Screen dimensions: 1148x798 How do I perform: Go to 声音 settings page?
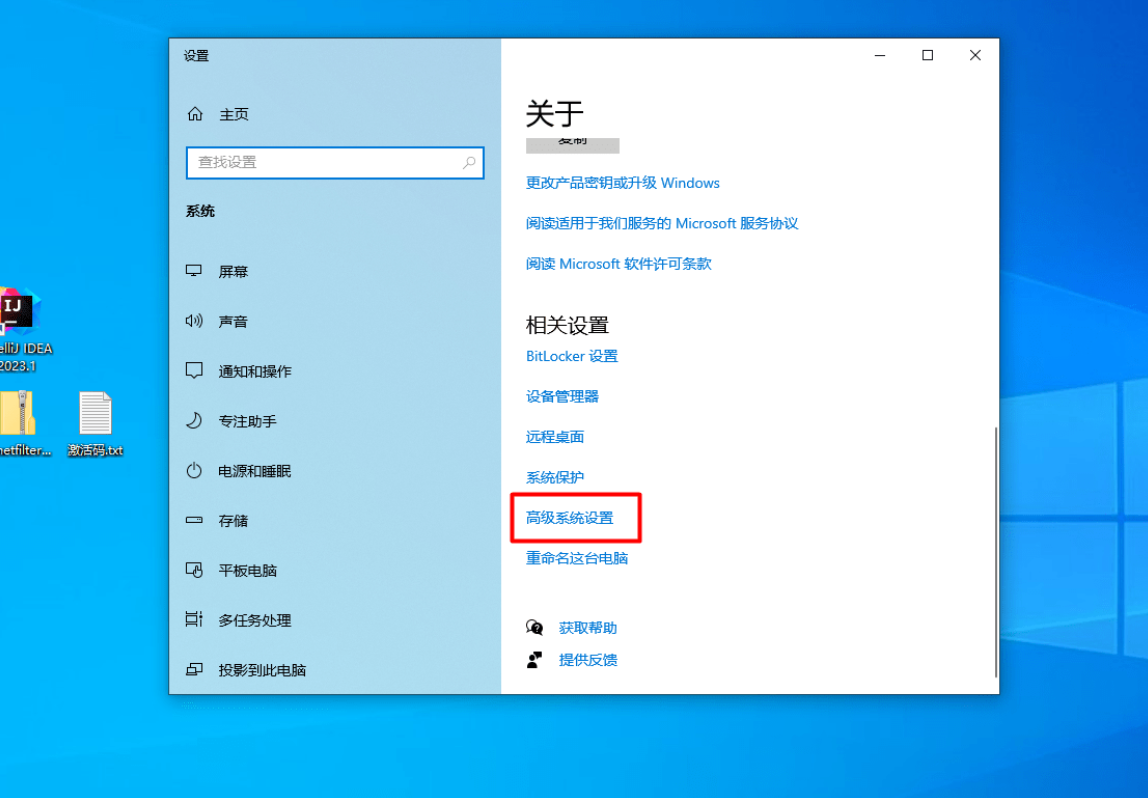(335, 321)
